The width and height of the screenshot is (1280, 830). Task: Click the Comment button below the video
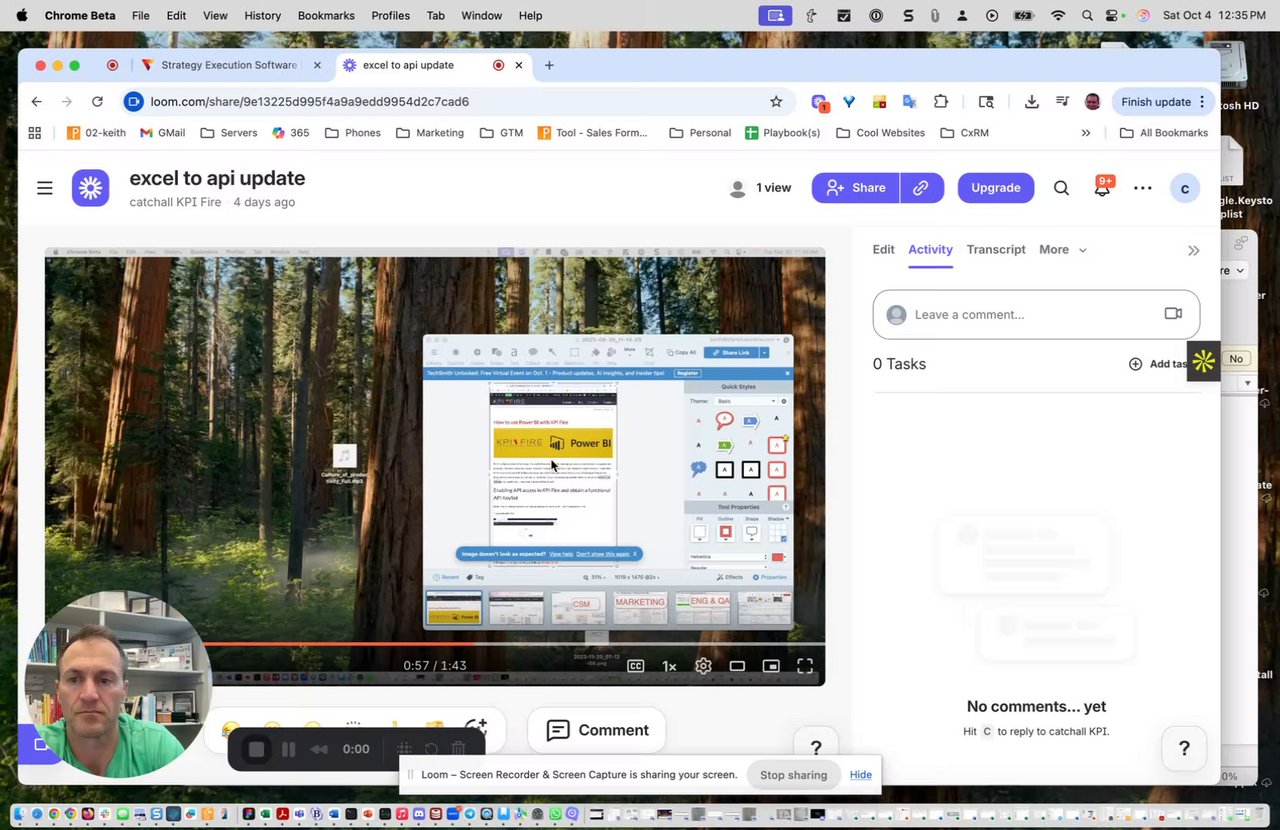[597, 731]
